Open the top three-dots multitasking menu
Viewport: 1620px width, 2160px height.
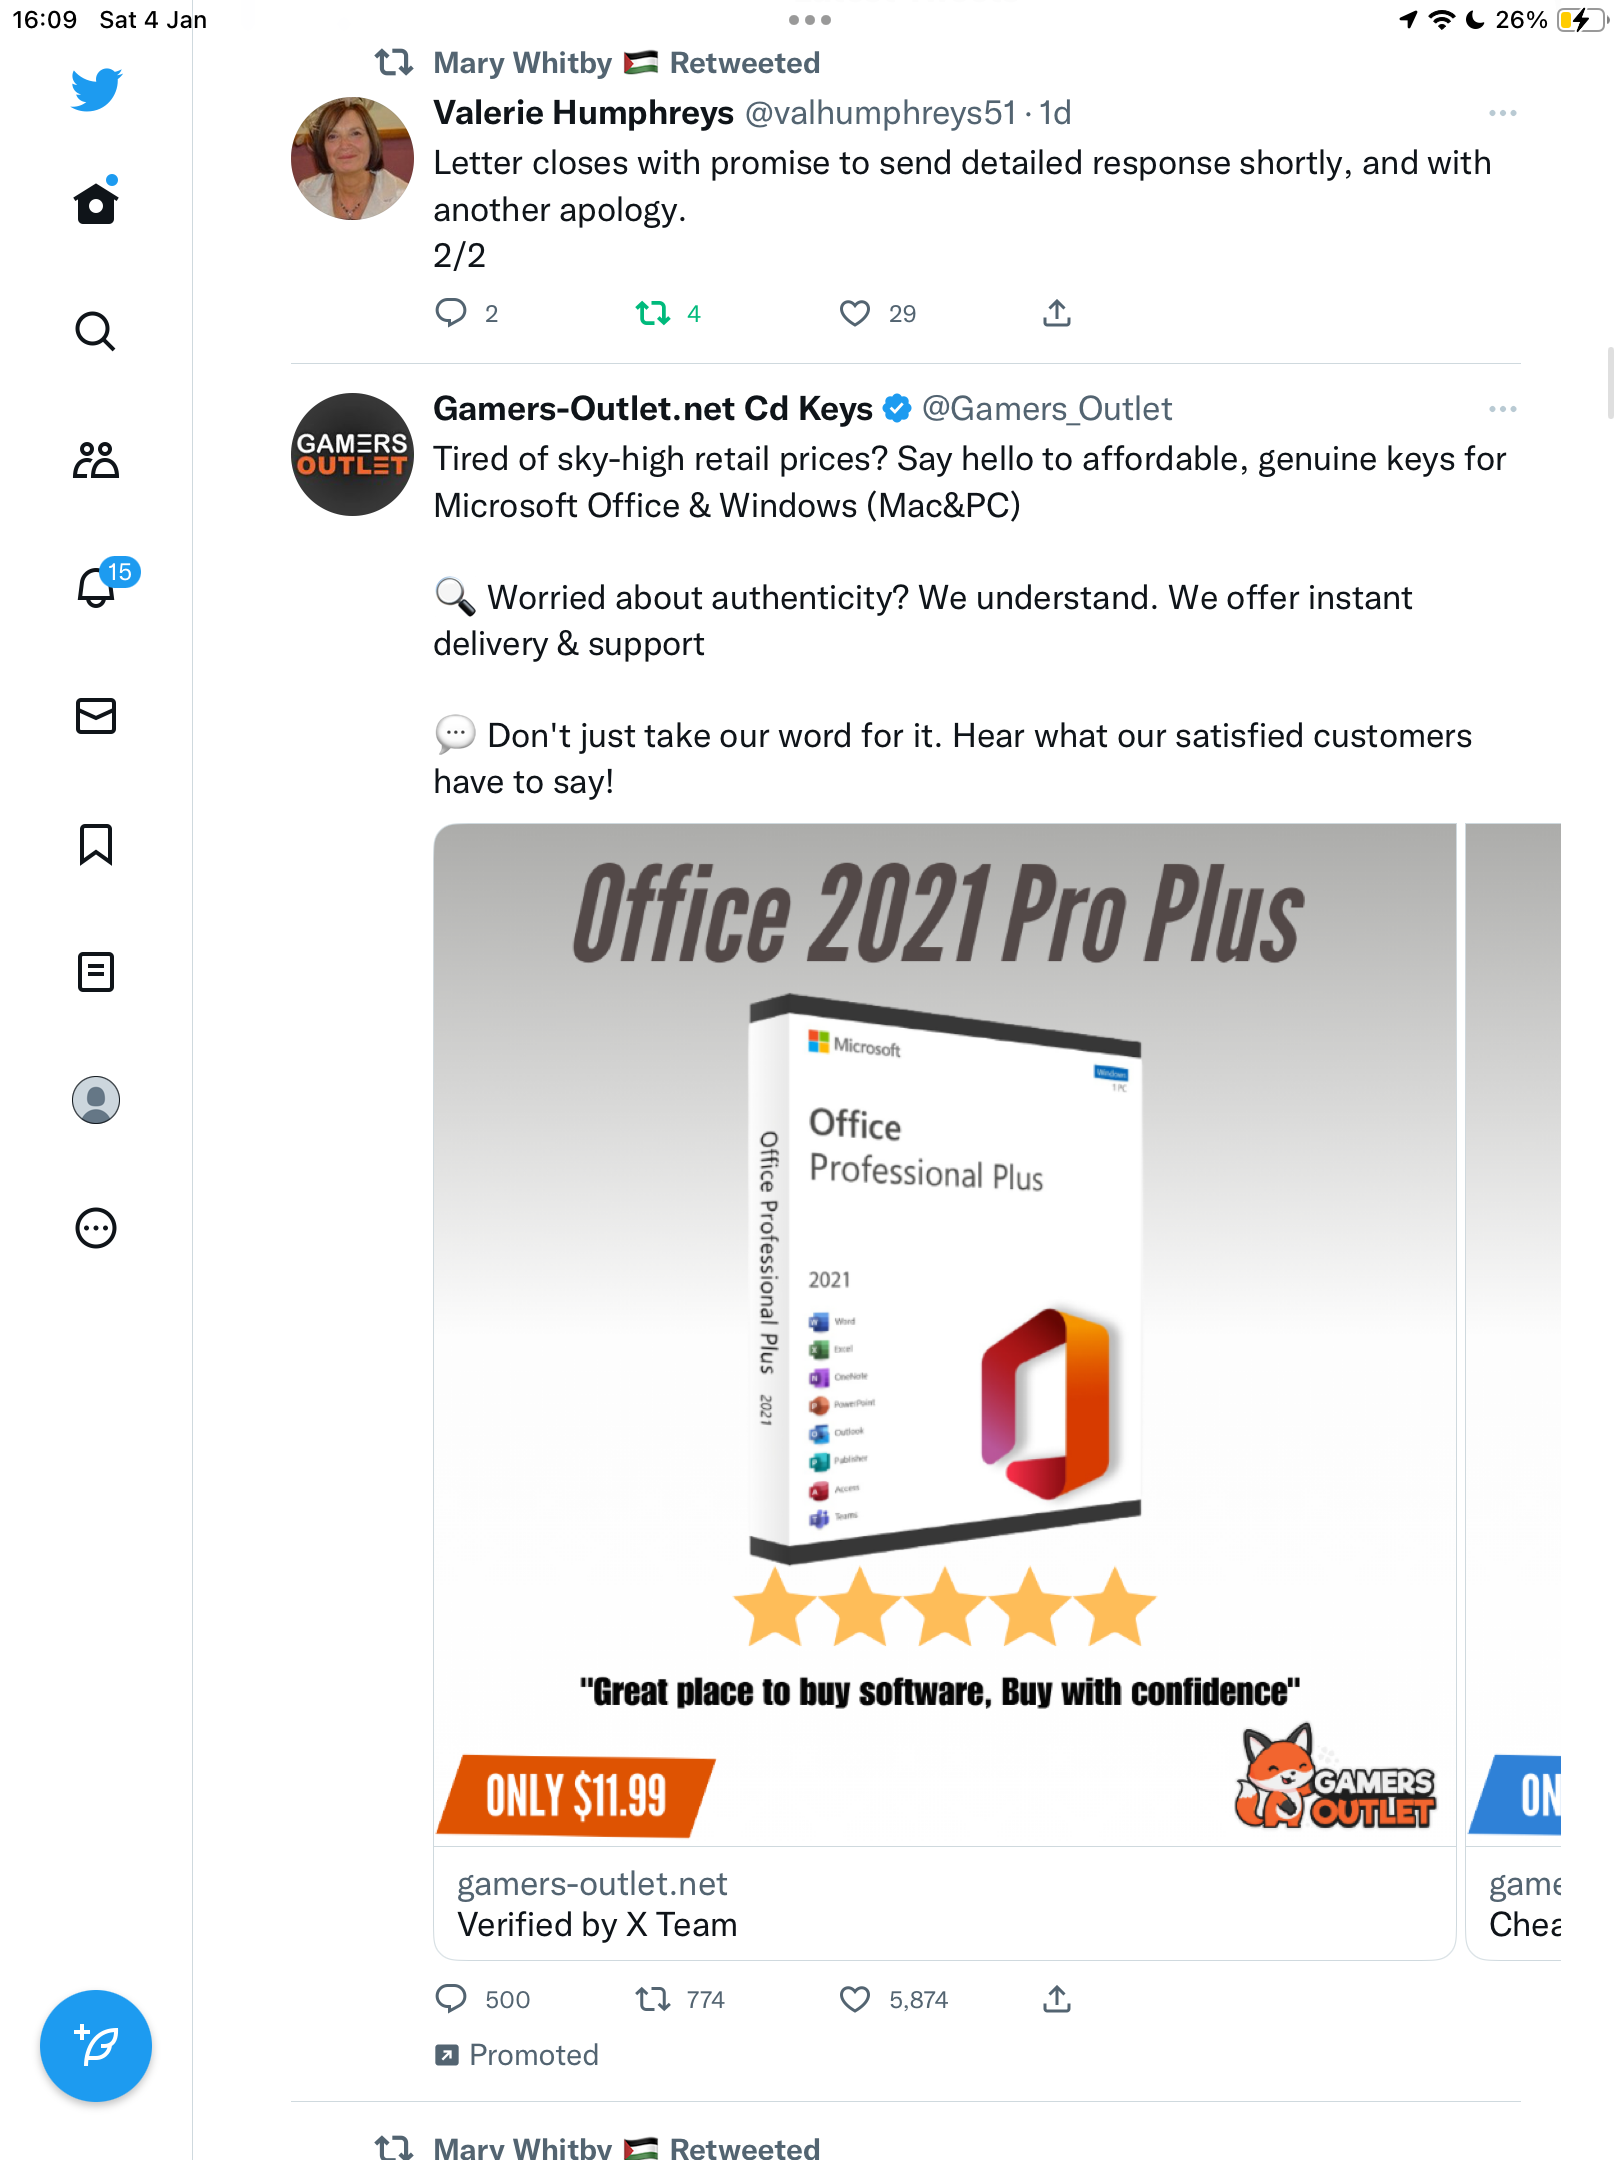click(x=810, y=20)
